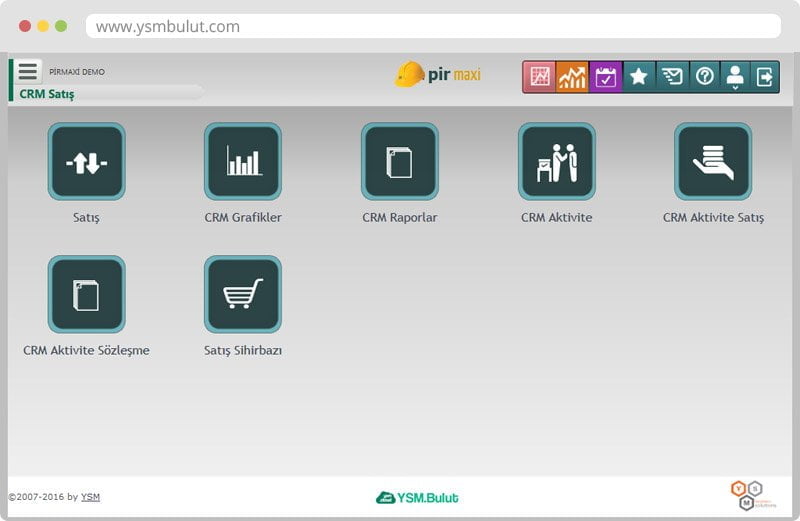800x521 pixels.
Task: Open CRM Grafikler bar chart icon
Action: pos(243,162)
